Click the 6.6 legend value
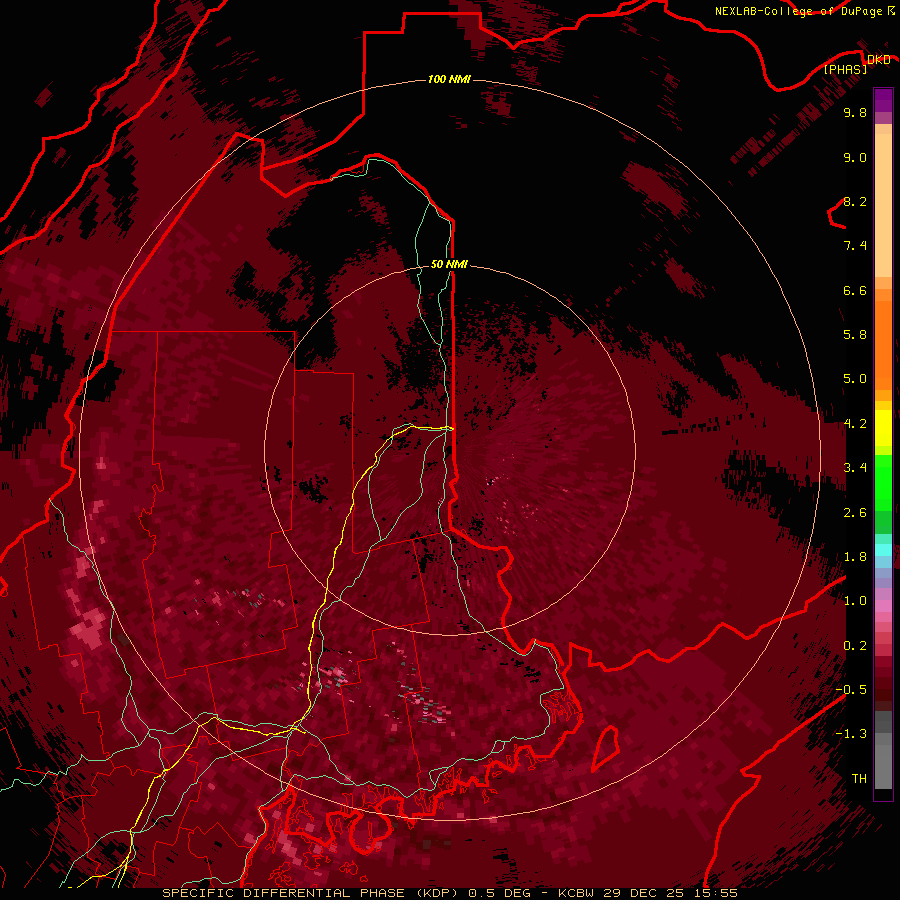Viewport: 900px width, 900px height. pyautogui.click(x=855, y=290)
